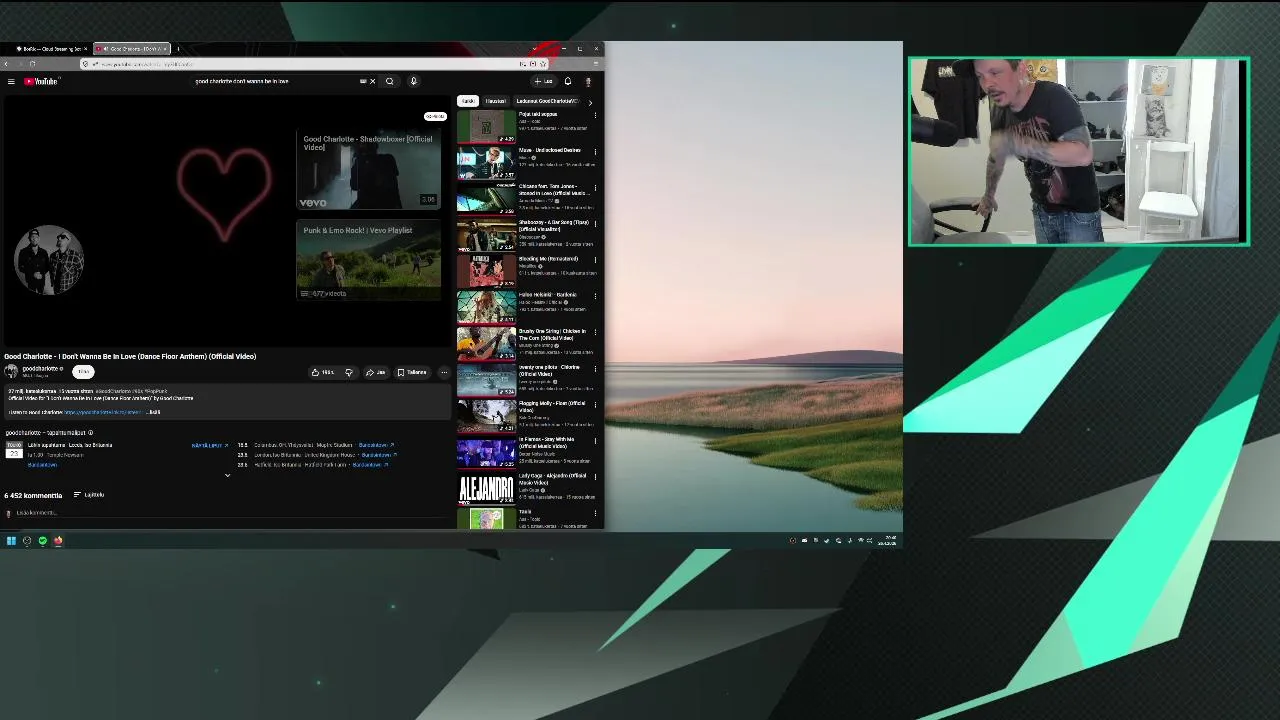Save the video with Tallenna button
The width and height of the screenshot is (1280, 720).
[412, 372]
